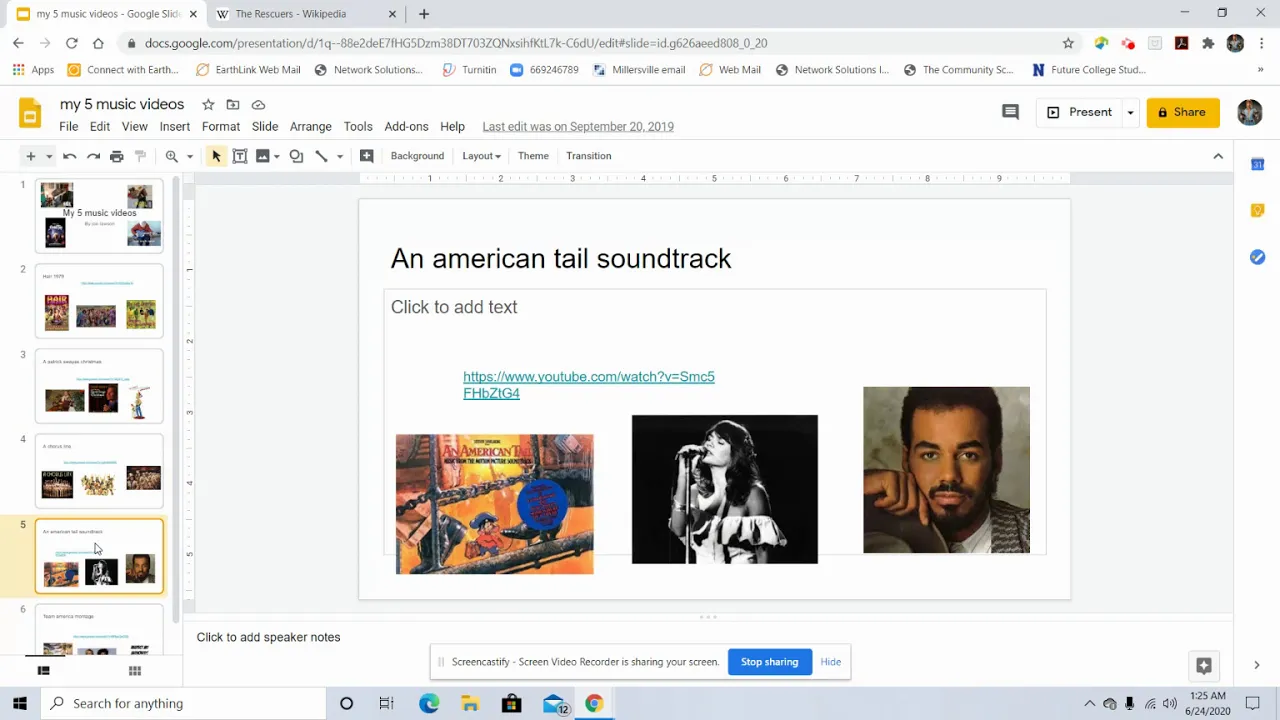Open the comment history icon
The height and width of the screenshot is (720, 1280).
click(x=1010, y=112)
